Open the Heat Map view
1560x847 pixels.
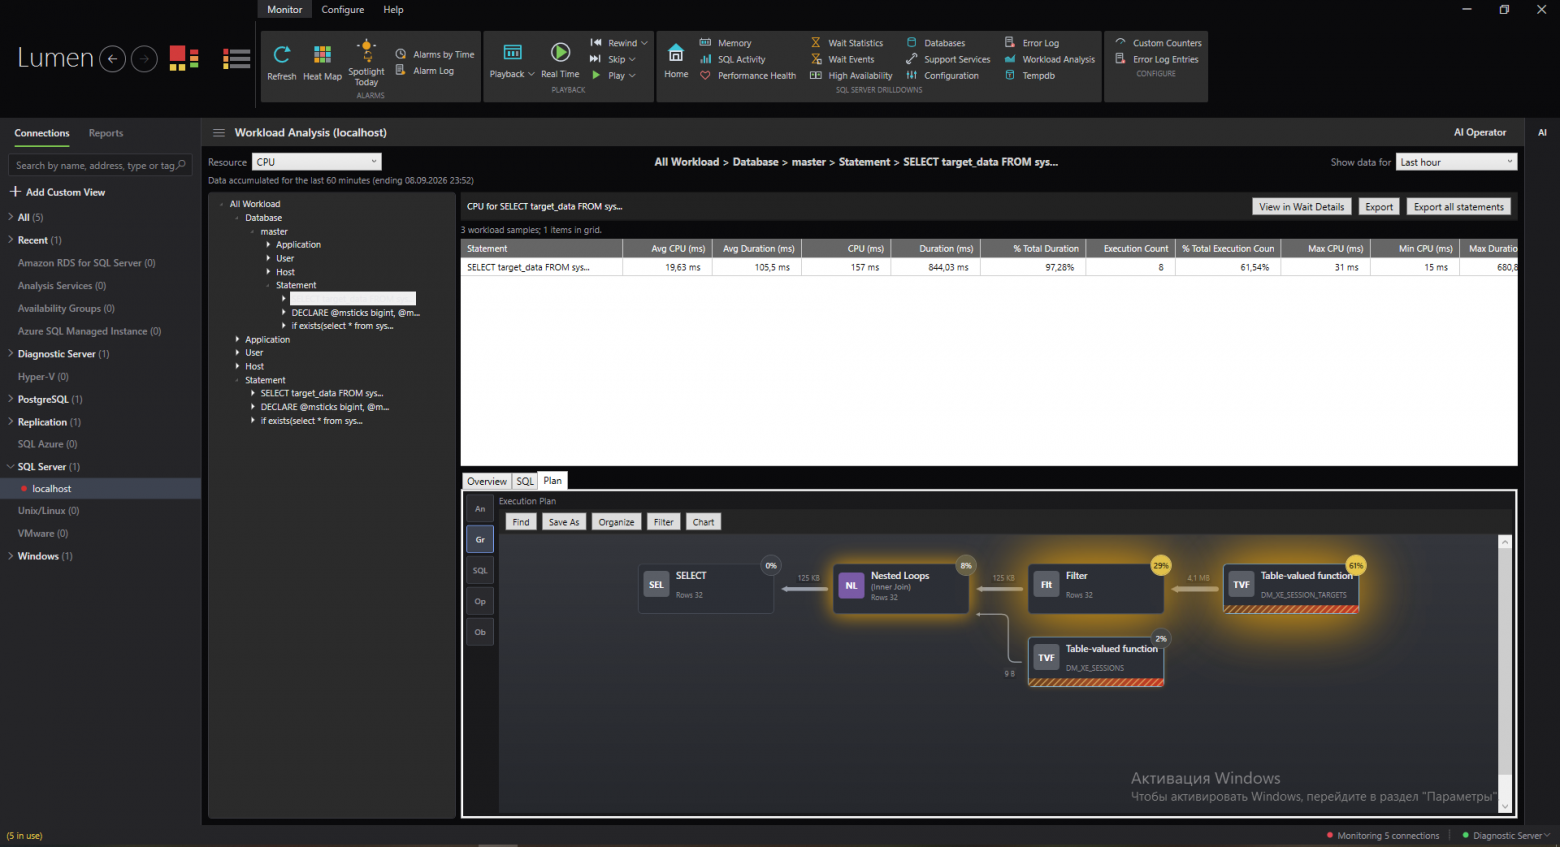[x=322, y=62]
